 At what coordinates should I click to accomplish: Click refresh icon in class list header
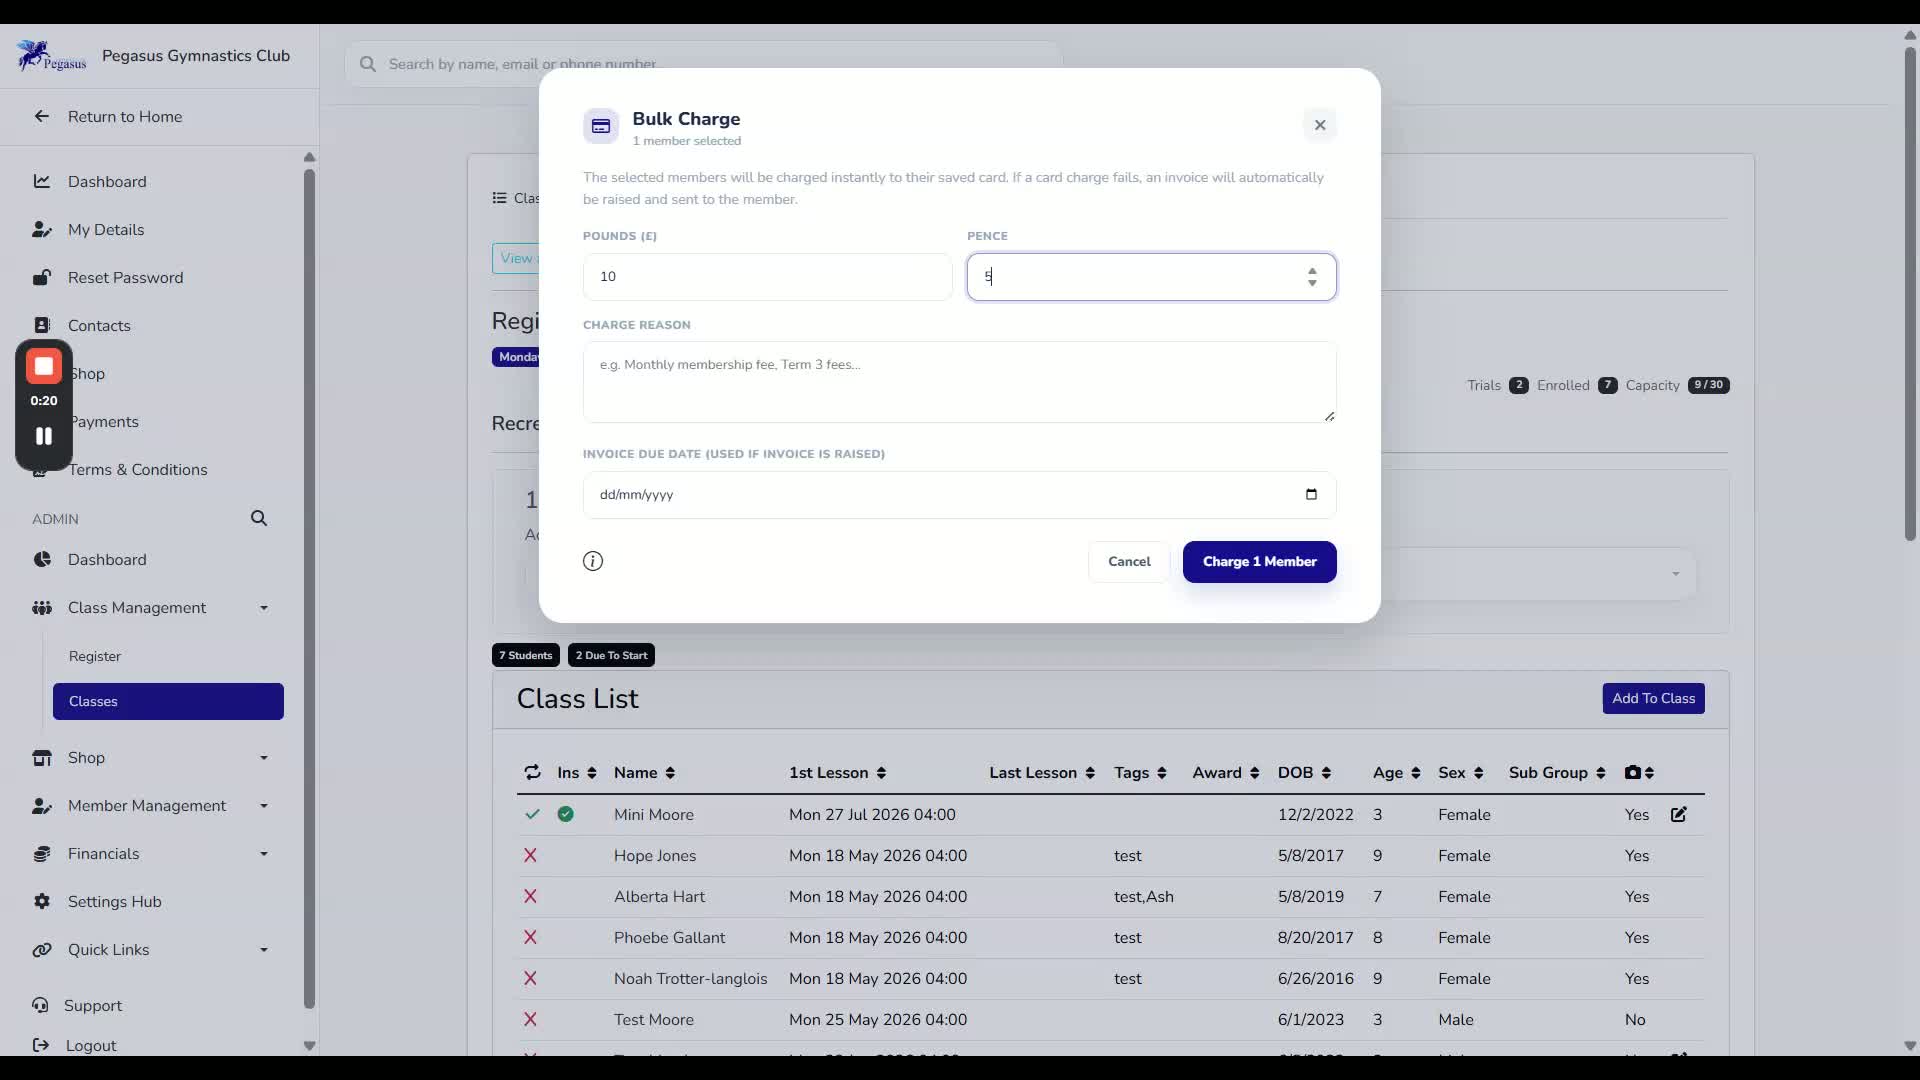(532, 772)
